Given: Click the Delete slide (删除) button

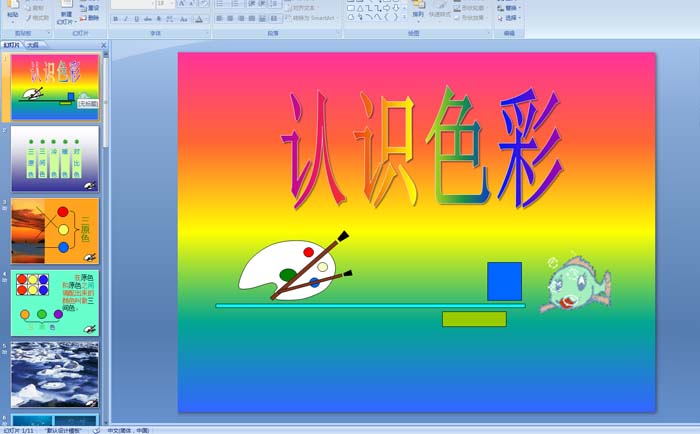Looking at the screenshot, I should click(x=89, y=18).
